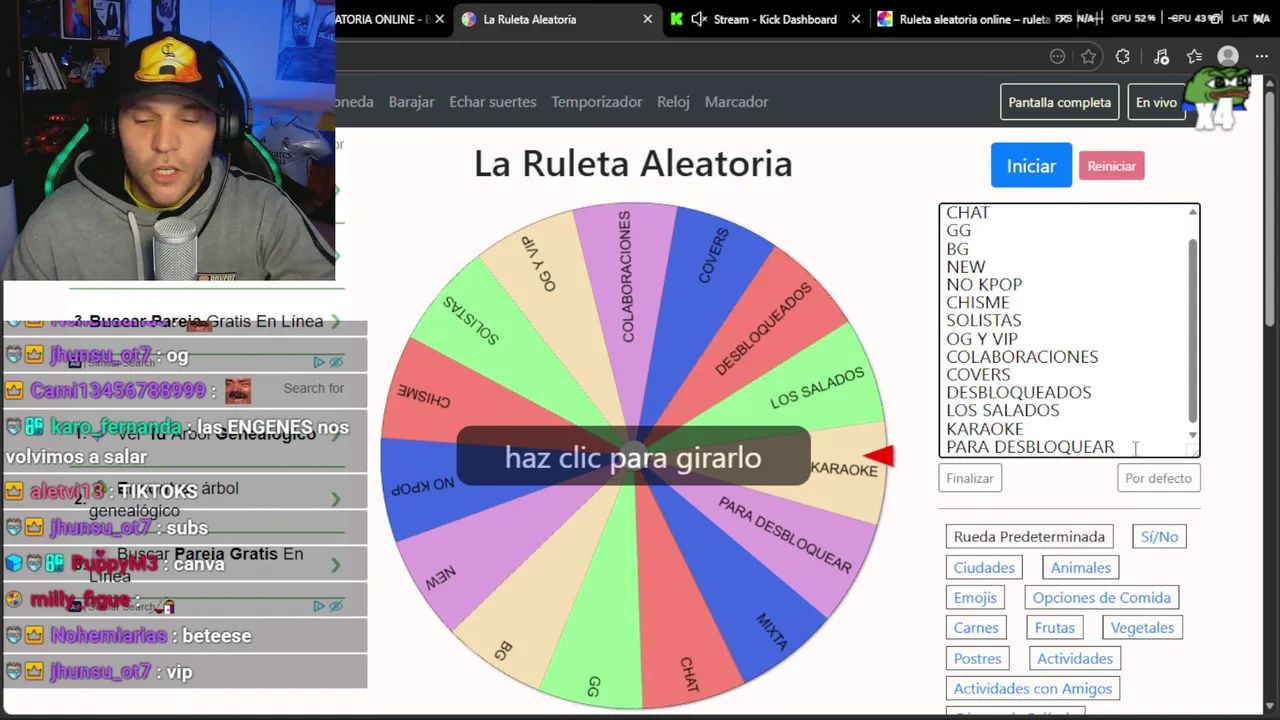Screen dimensions: 1280x720
Task: Click haz clic para girarlo overlay
Action: [633, 457]
